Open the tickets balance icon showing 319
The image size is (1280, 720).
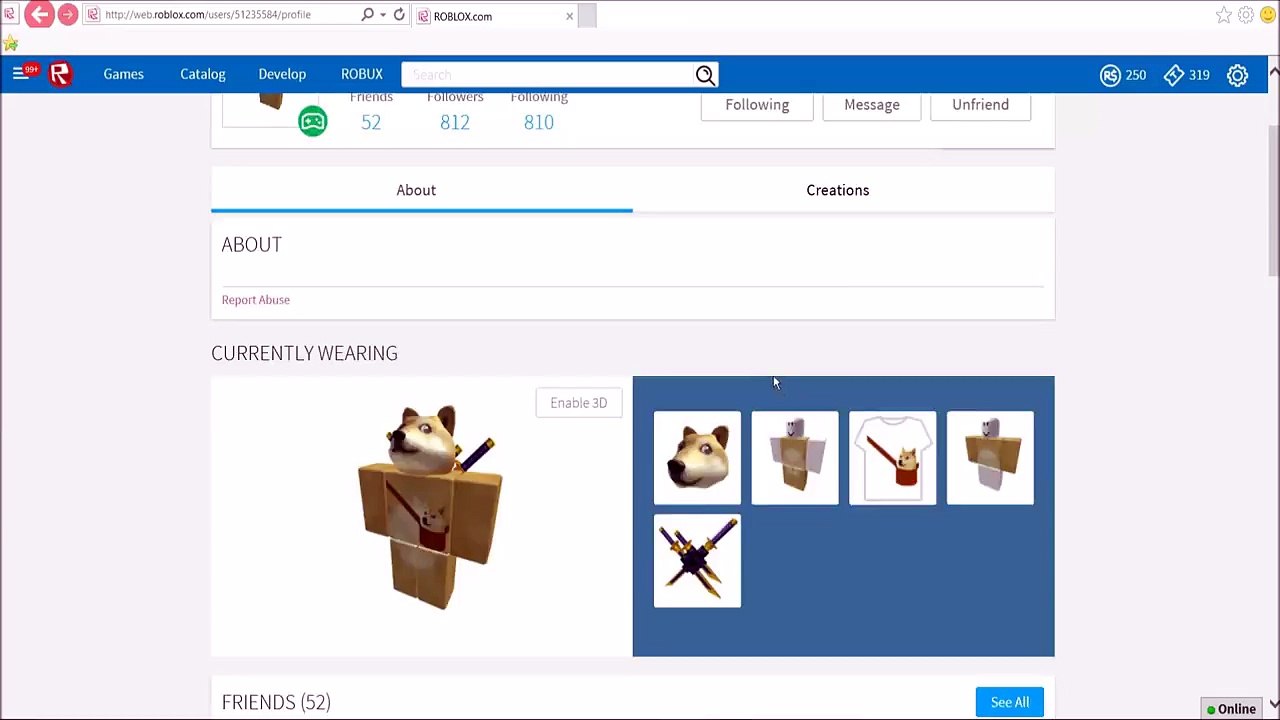pos(1174,75)
